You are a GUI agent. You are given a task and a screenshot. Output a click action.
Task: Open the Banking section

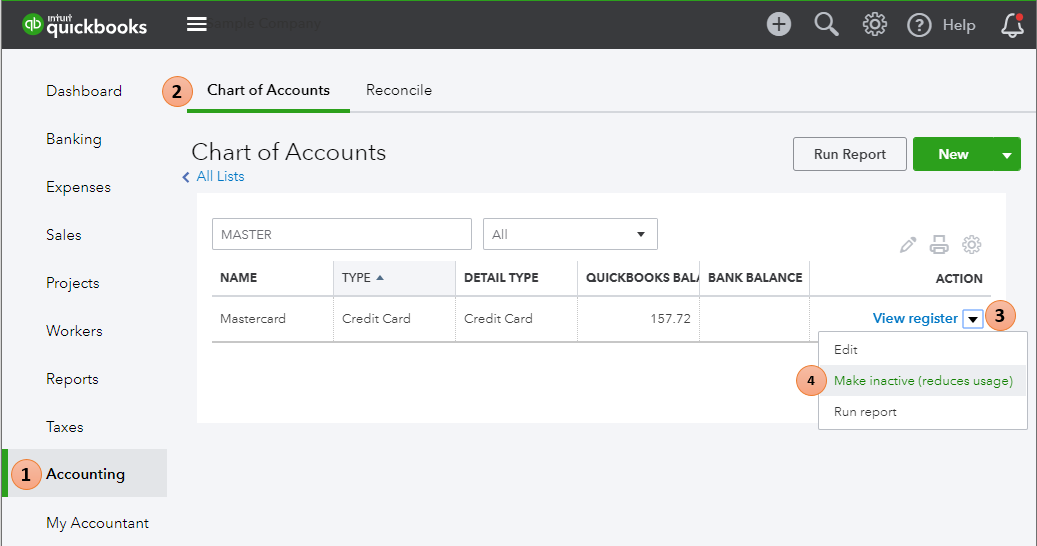click(74, 139)
